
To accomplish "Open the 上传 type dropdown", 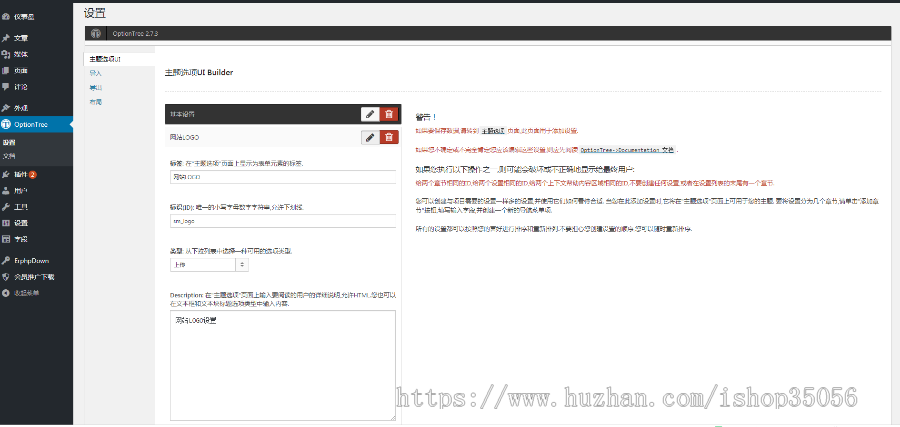I will pos(209,265).
